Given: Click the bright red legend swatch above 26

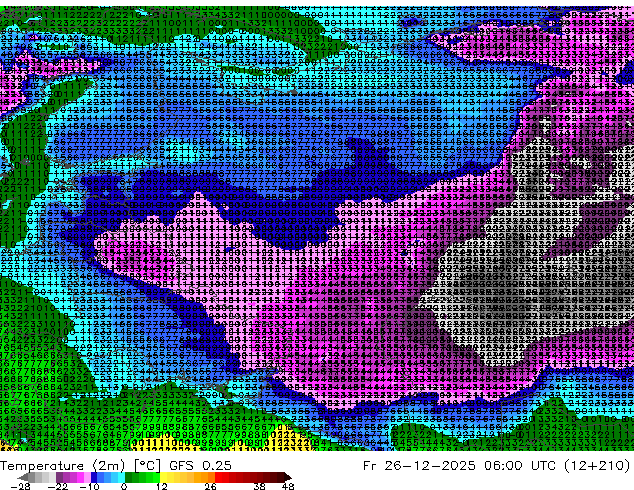Looking at the screenshot, I should (218, 477).
